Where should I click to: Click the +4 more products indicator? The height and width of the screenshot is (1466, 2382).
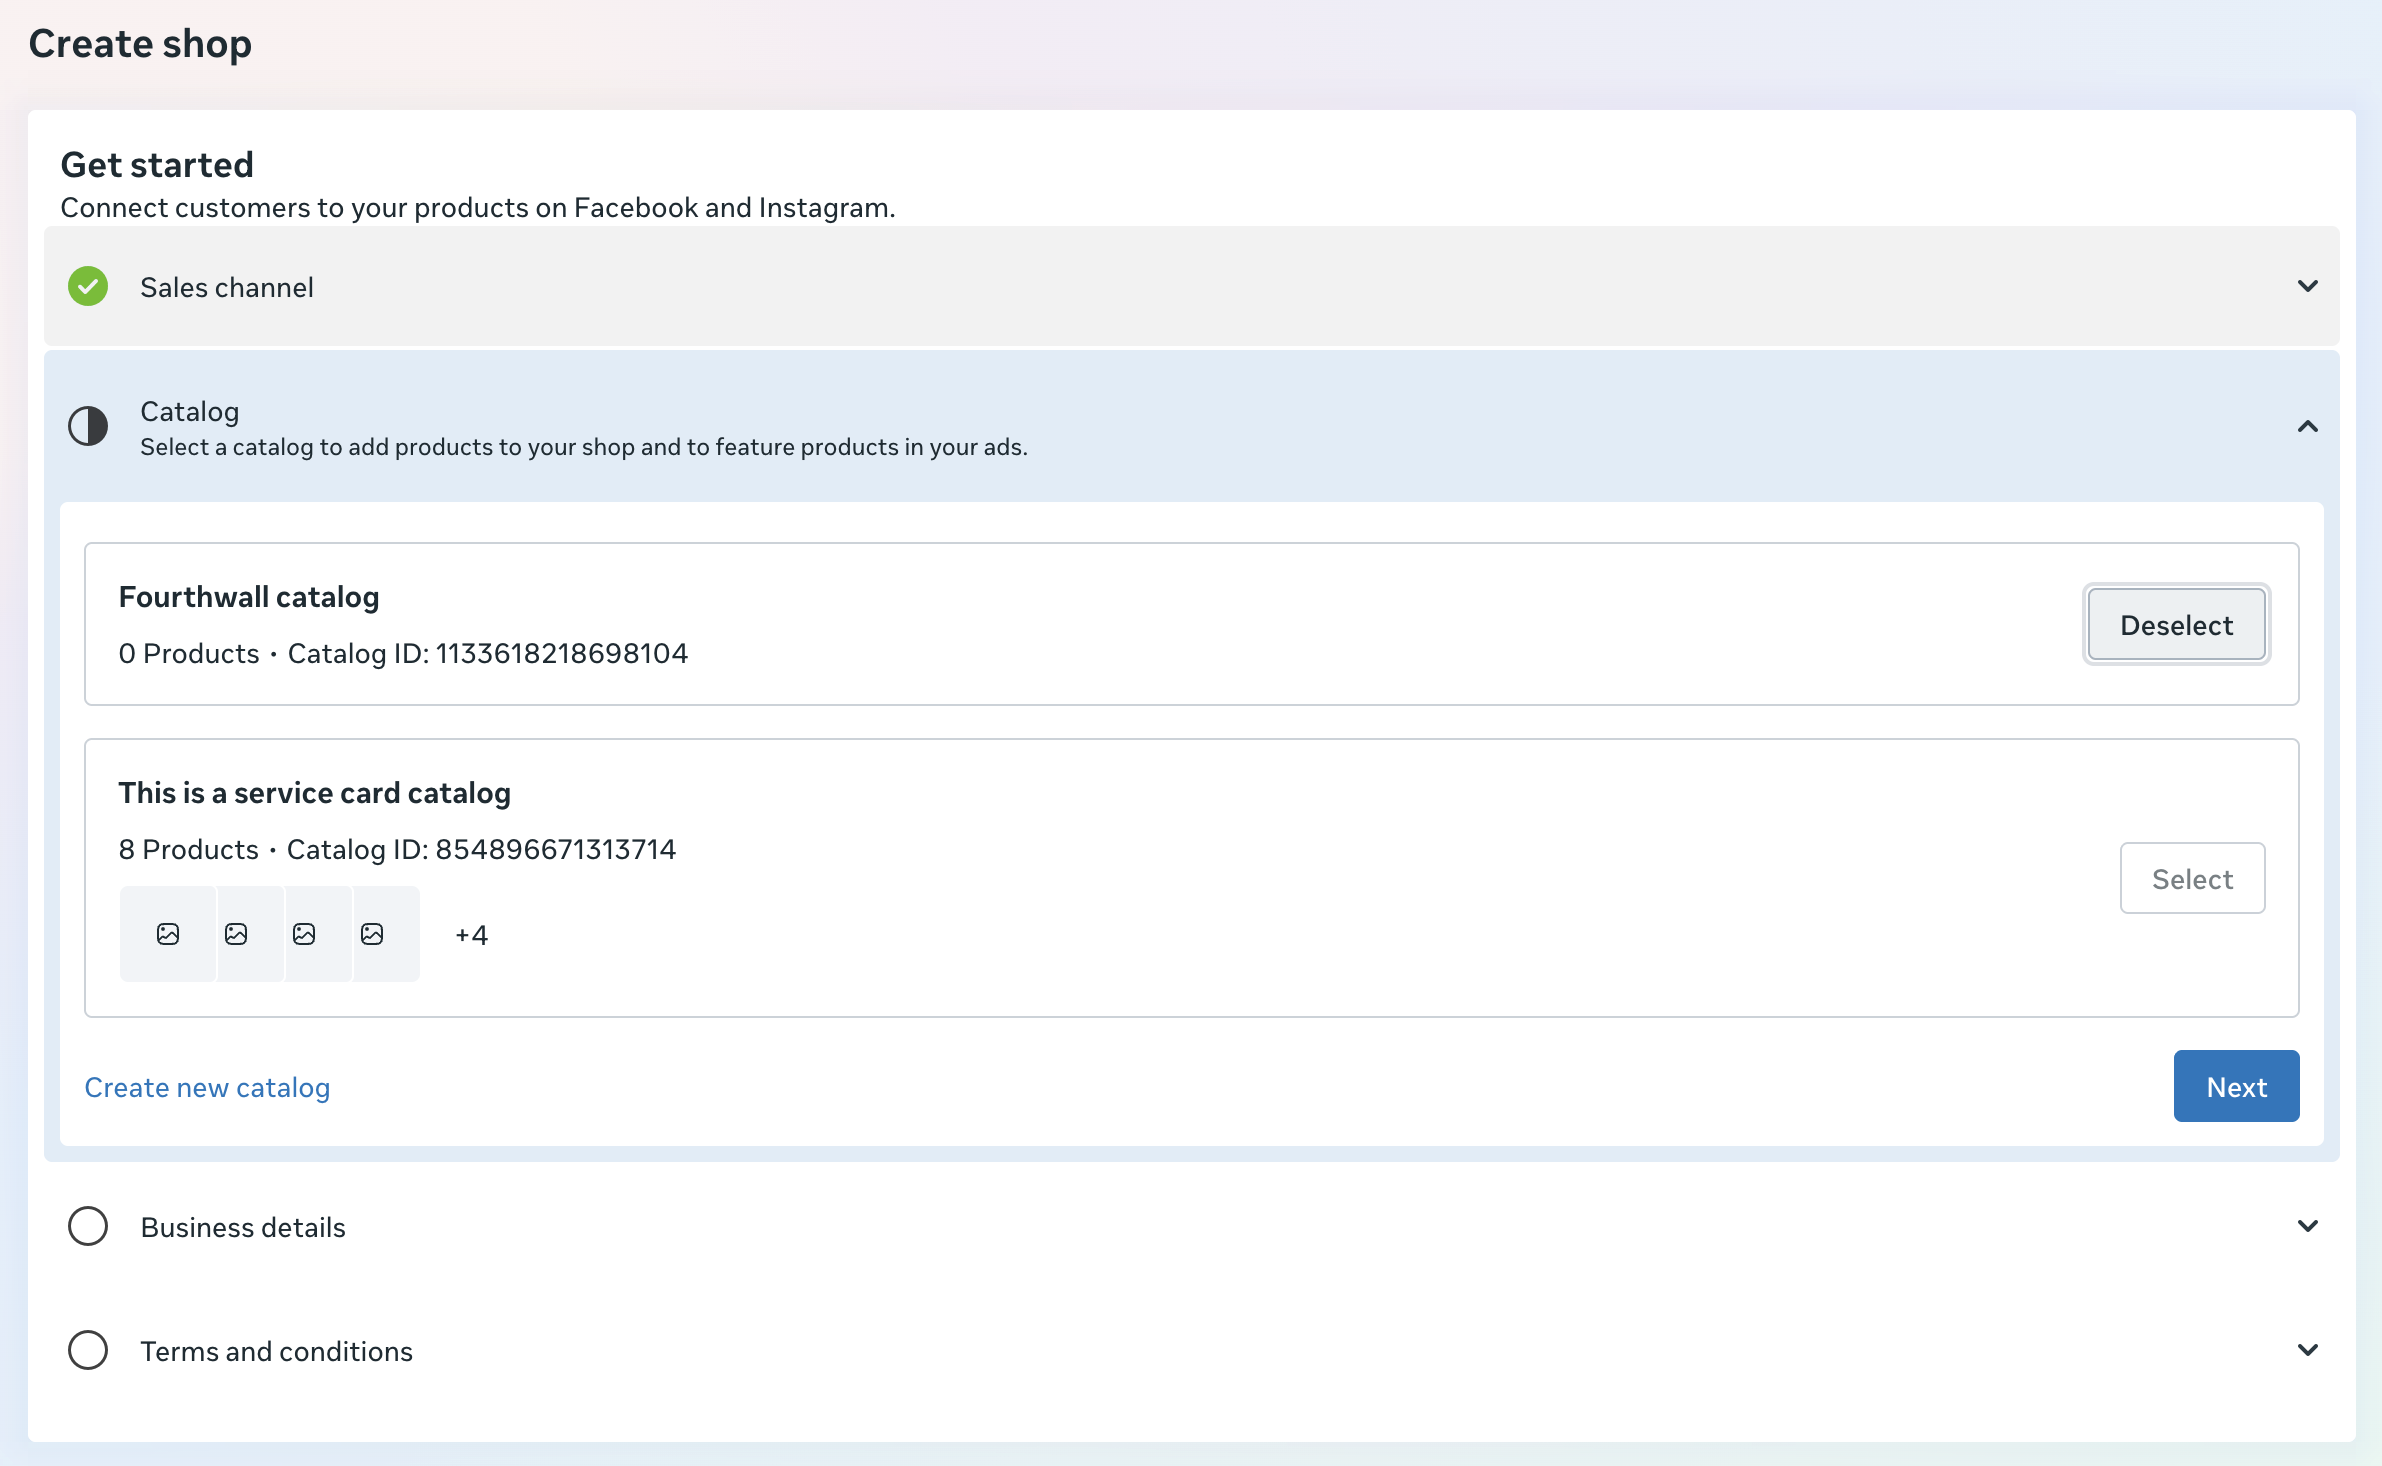coord(471,935)
